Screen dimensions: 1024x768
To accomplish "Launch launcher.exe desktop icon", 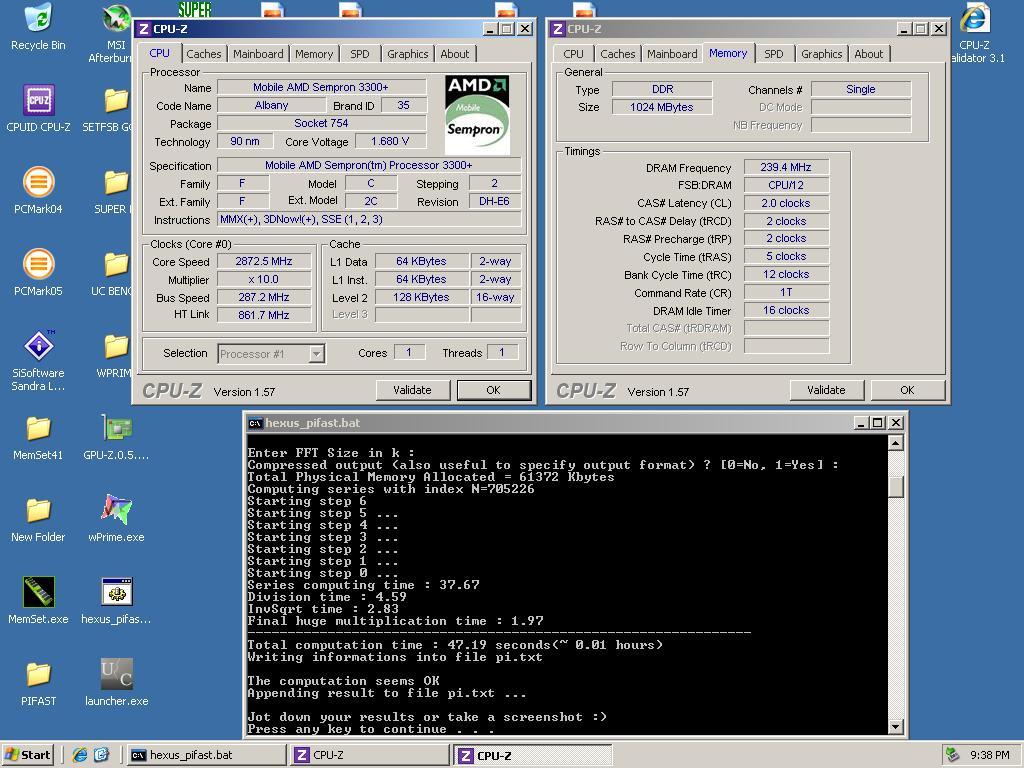I will coord(116,683).
